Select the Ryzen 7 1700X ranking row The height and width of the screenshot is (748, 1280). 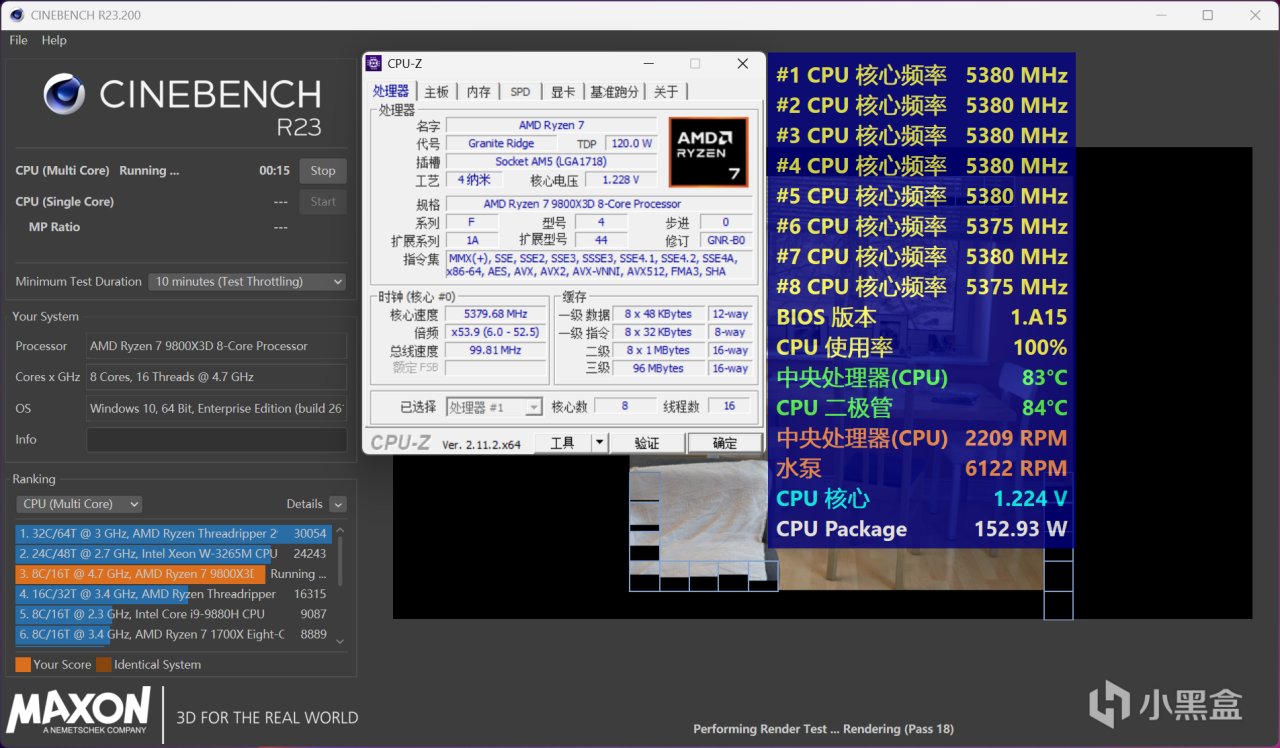173,634
